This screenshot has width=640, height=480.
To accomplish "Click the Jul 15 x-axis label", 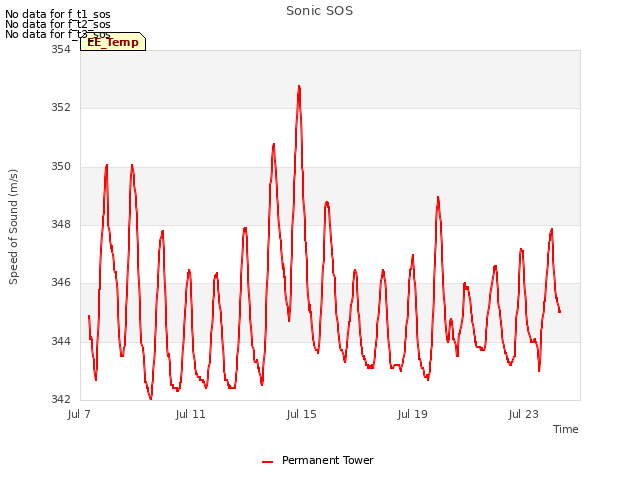I will pos(301,414).
